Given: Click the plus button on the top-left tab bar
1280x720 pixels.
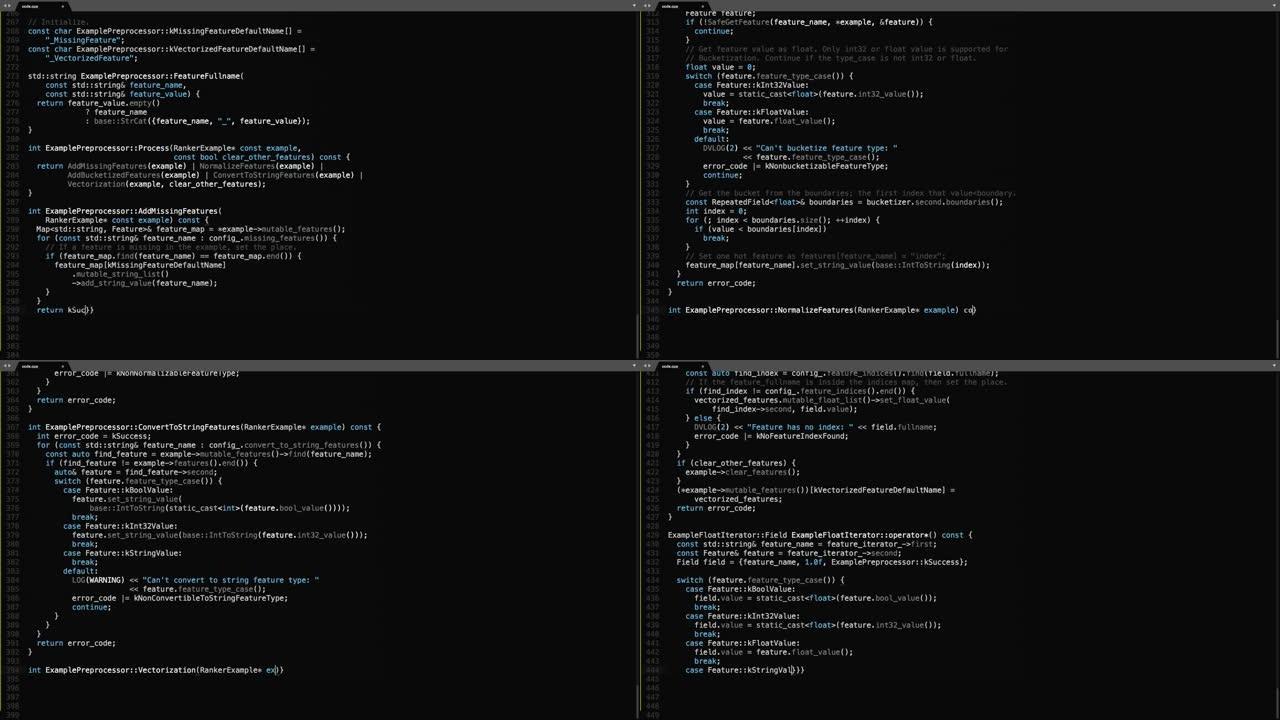Looking at the screenshot, I should tap(62, 6).
